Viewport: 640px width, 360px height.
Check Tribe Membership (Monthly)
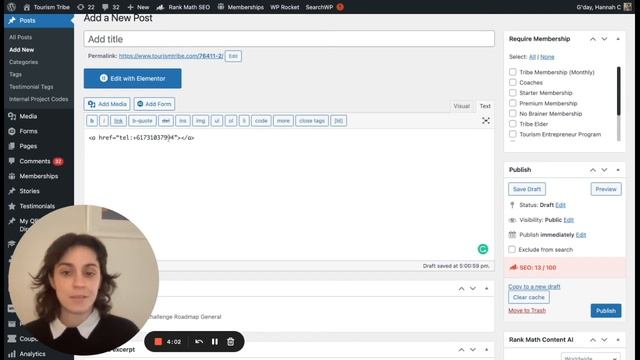tap(513, 72)
